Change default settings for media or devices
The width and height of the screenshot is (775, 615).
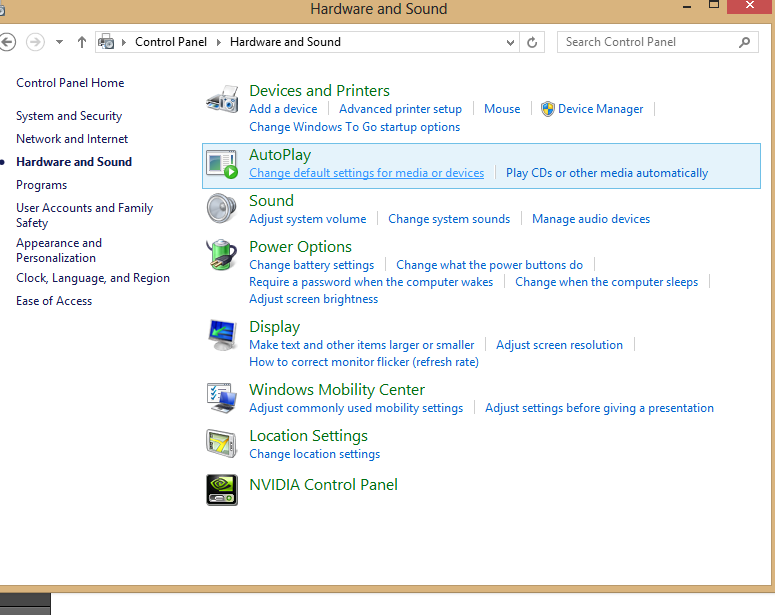[366, 173]
